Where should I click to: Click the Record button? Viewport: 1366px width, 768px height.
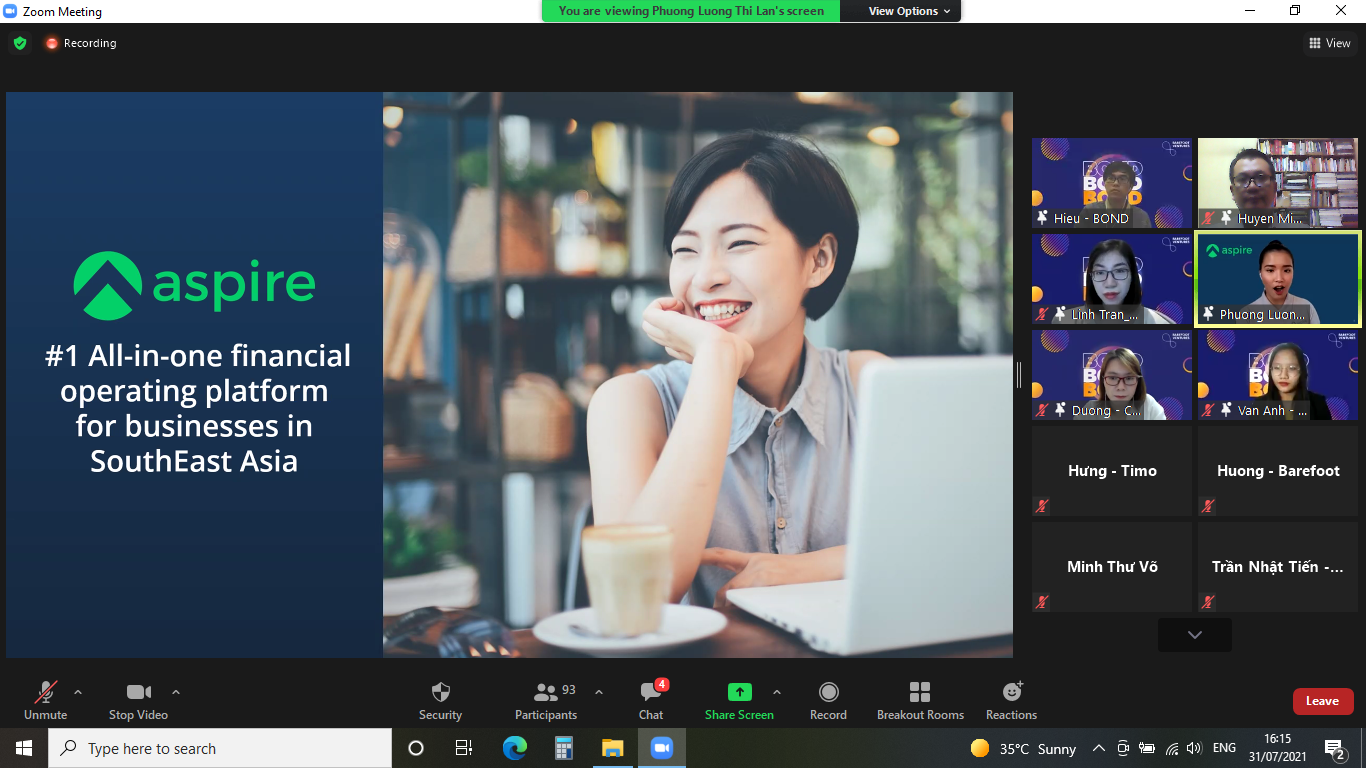pos(828,700)
